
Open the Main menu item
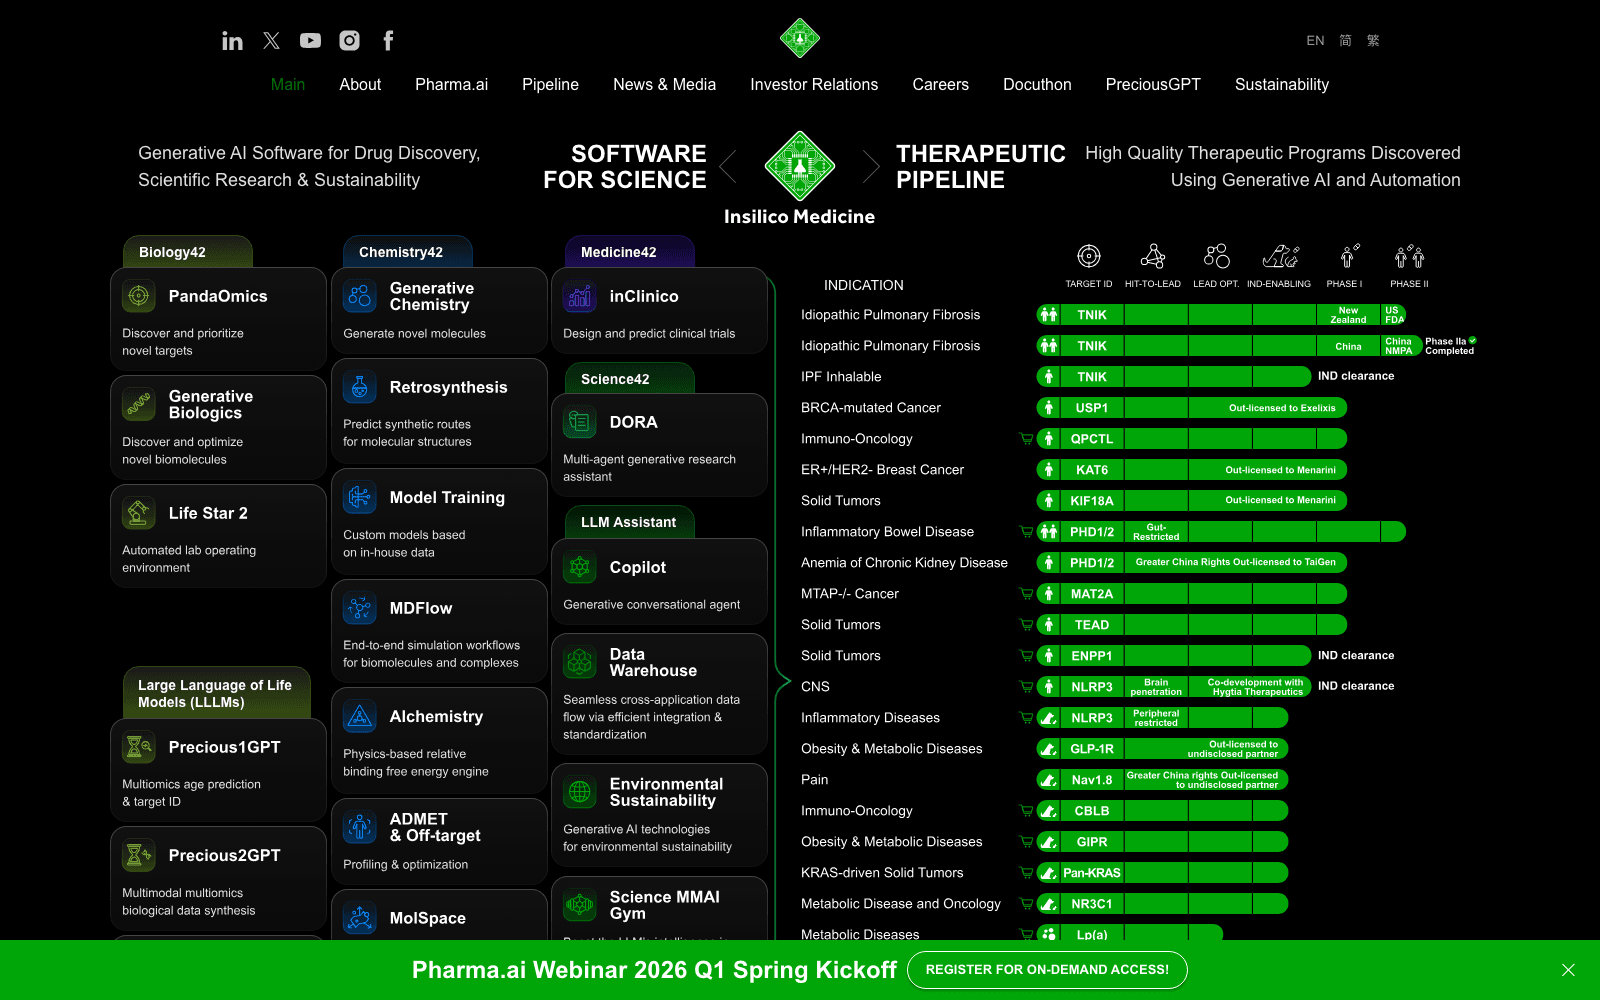288,85
